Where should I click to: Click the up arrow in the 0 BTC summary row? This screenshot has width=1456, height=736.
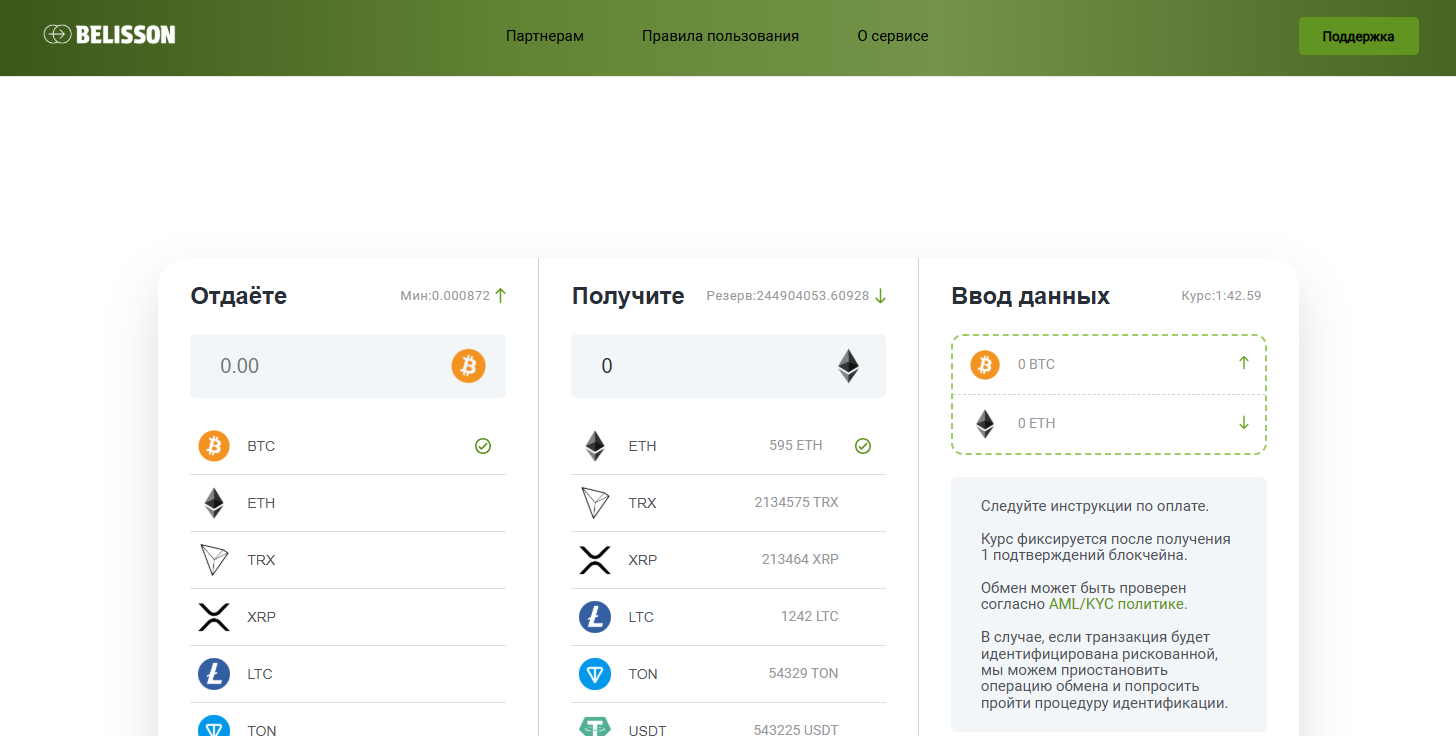(x=1244, y=363)
